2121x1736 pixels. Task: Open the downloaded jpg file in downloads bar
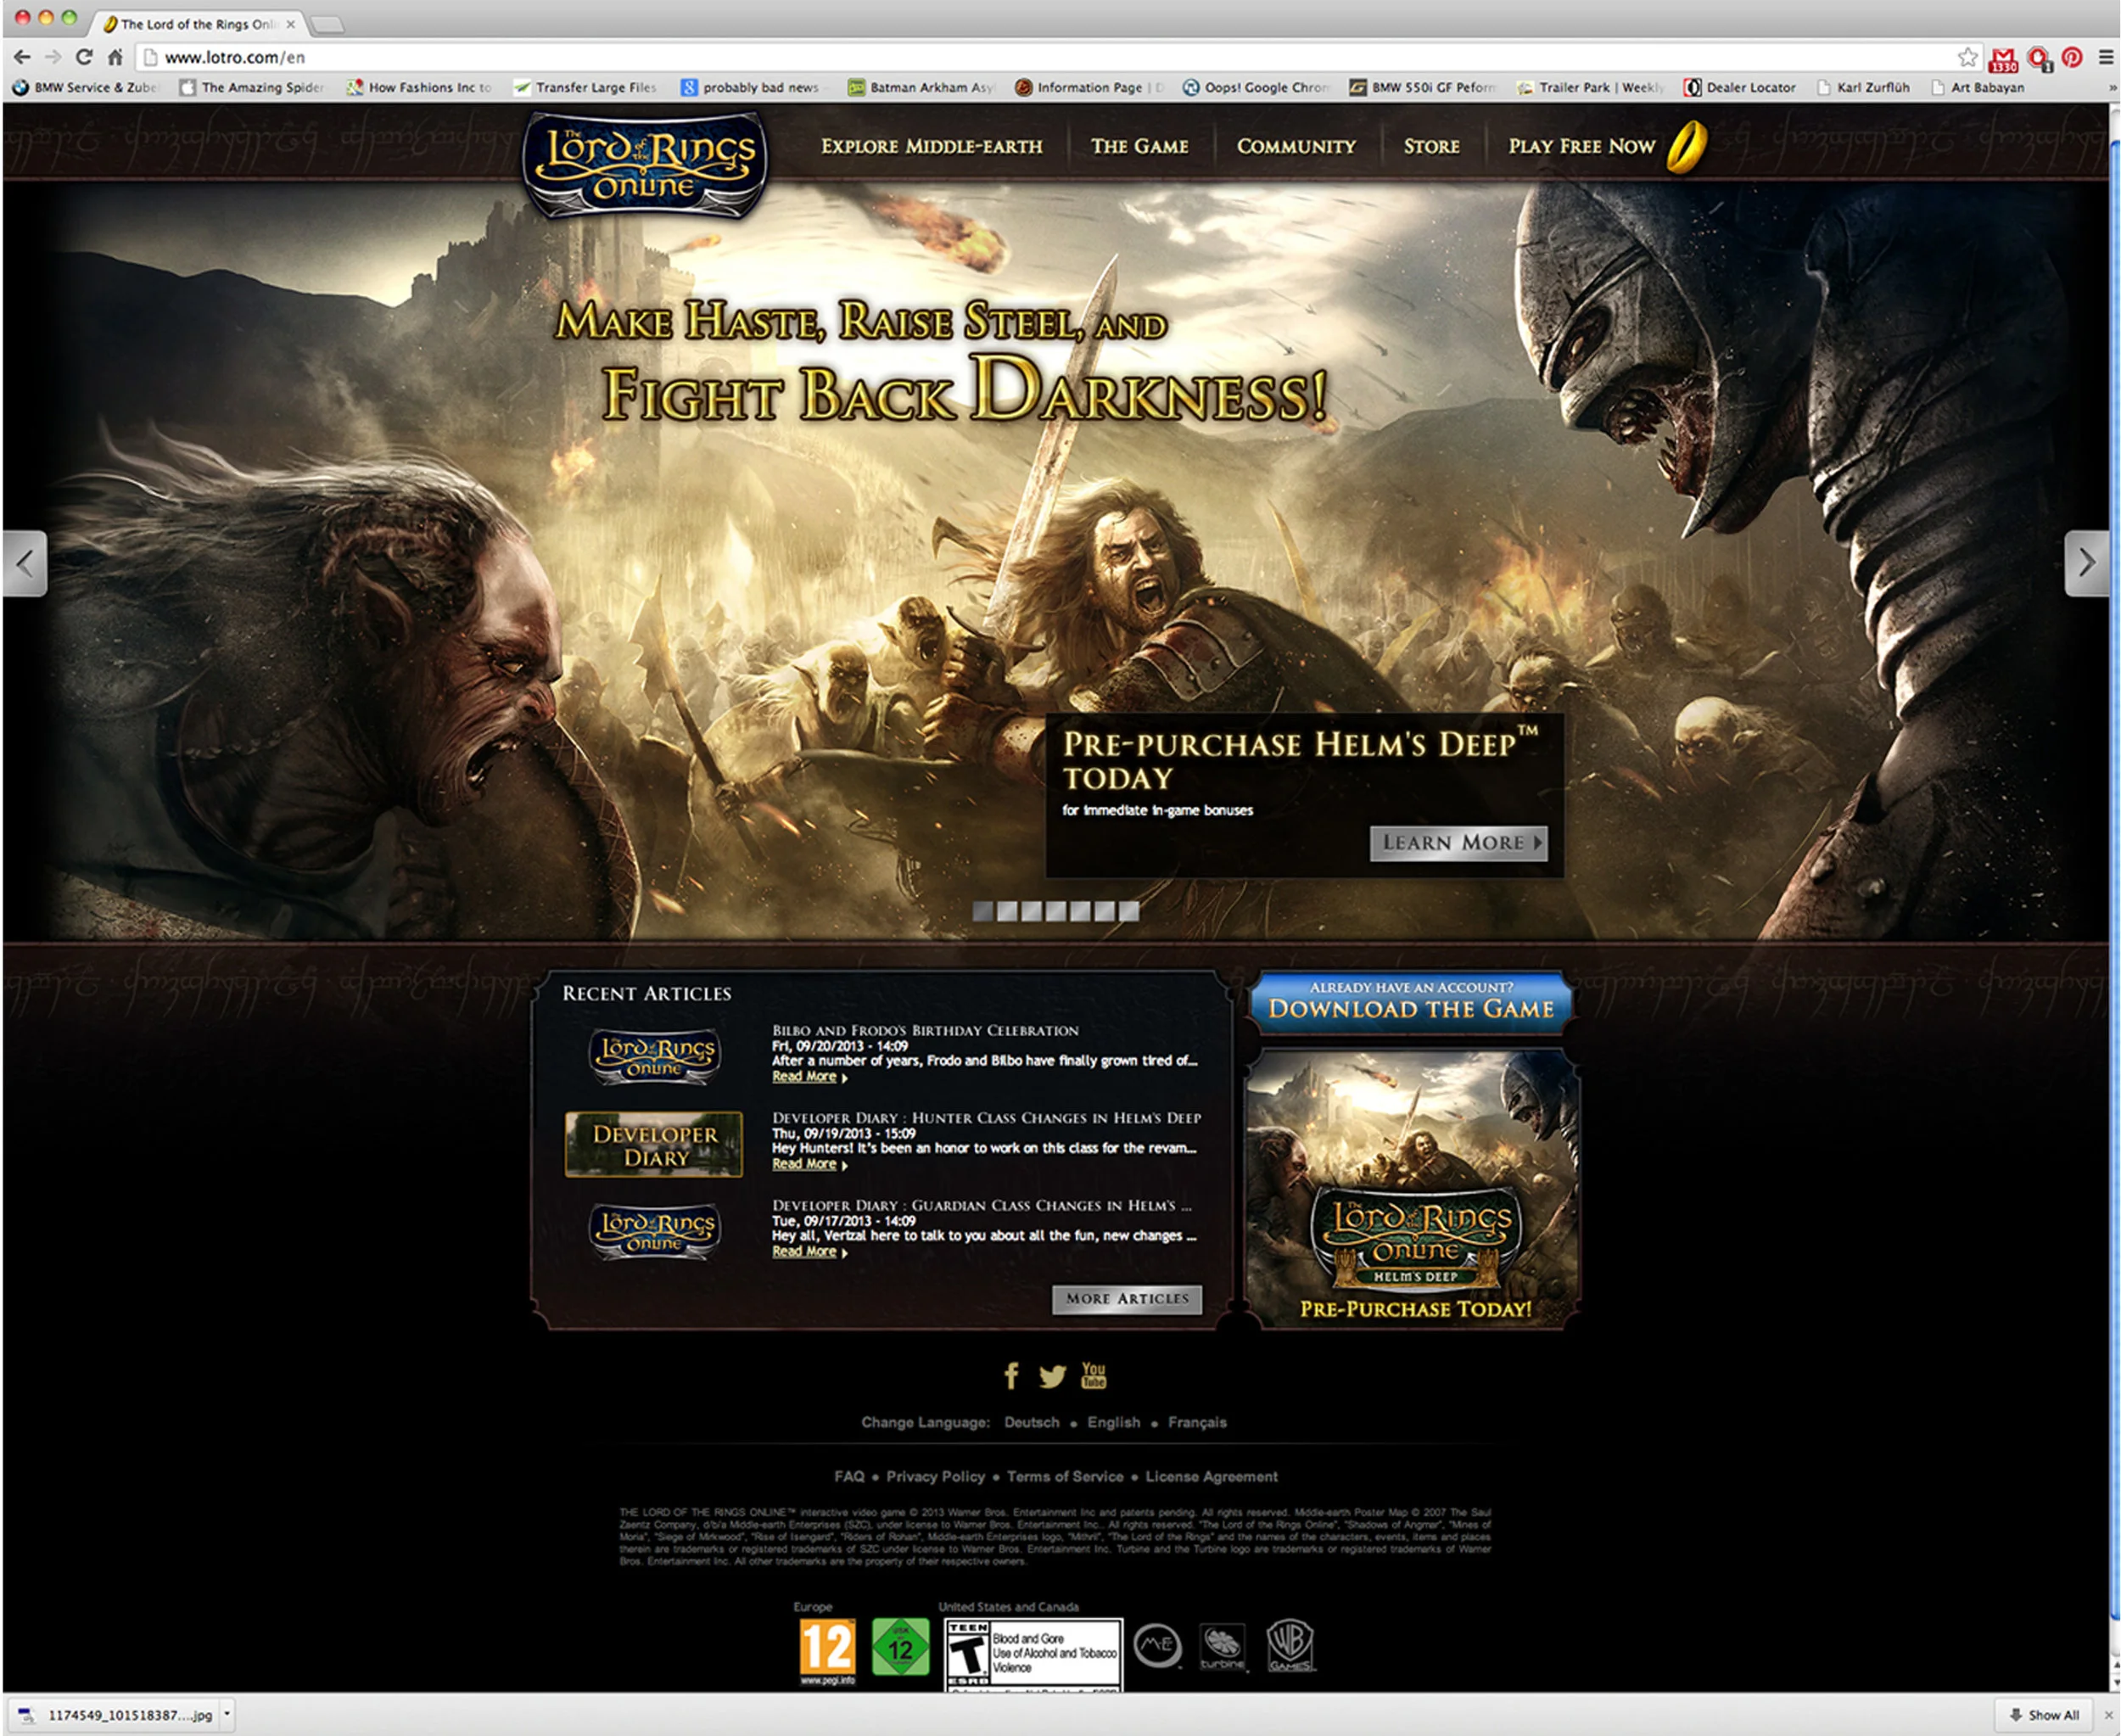click(x=116, y=1715)
